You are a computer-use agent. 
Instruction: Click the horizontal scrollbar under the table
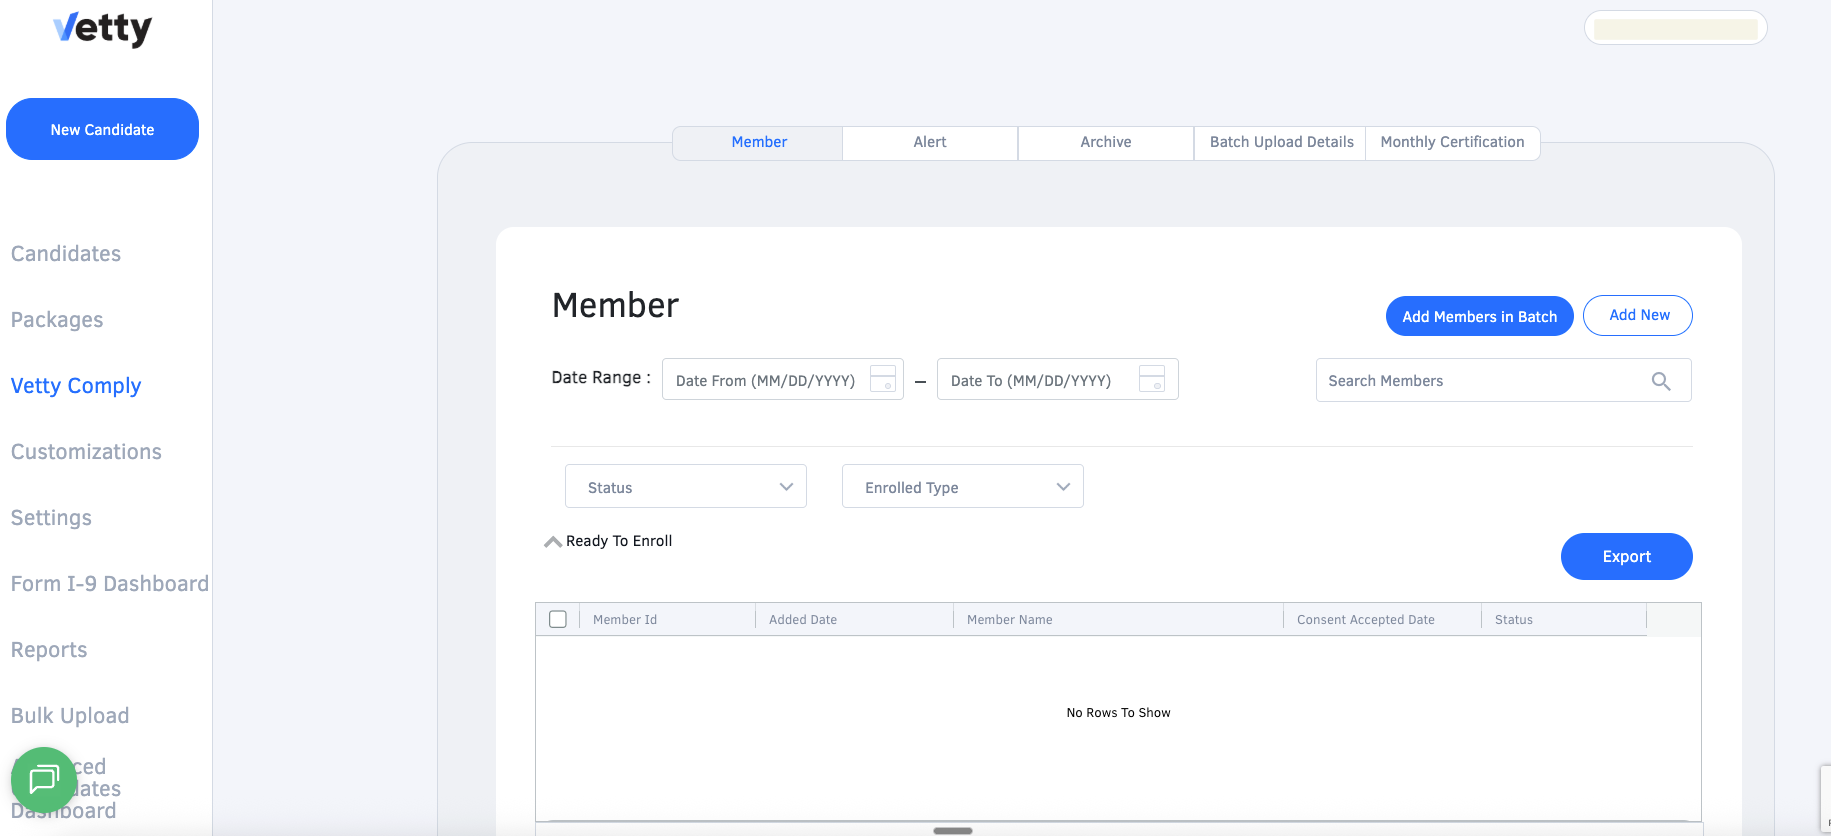(x=952, y=830)
